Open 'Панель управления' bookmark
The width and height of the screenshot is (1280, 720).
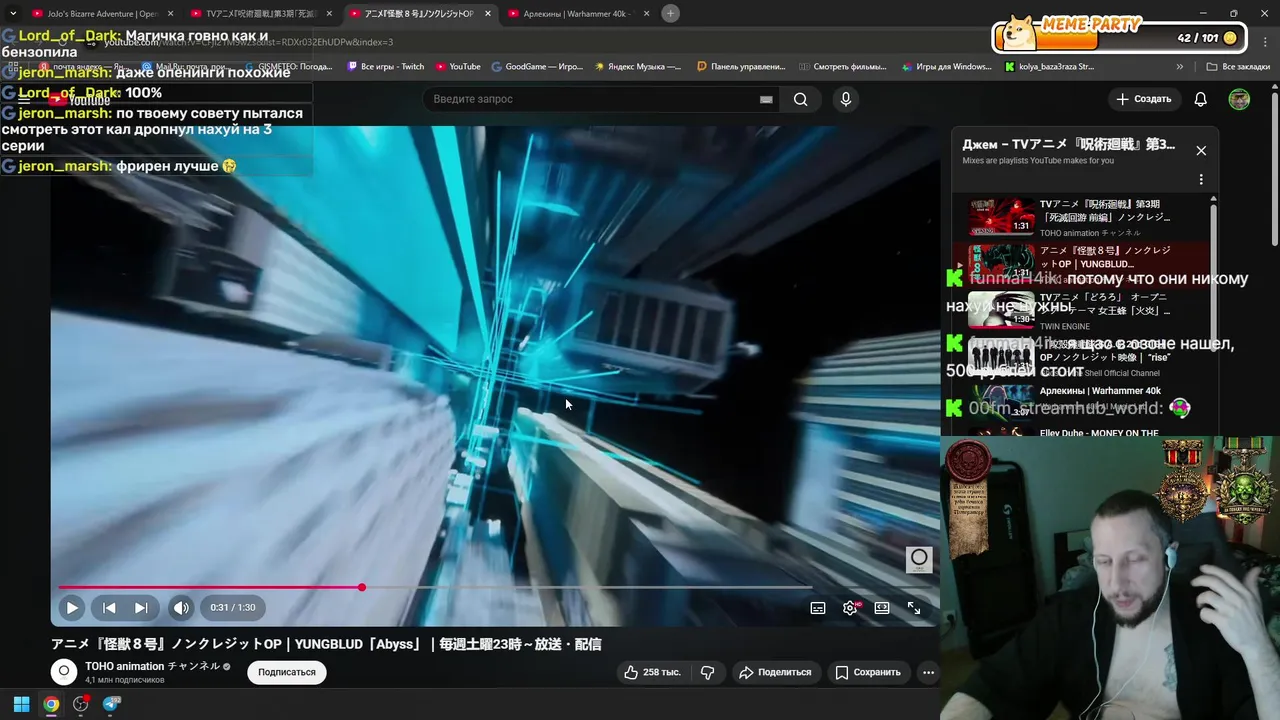(741, 67)
